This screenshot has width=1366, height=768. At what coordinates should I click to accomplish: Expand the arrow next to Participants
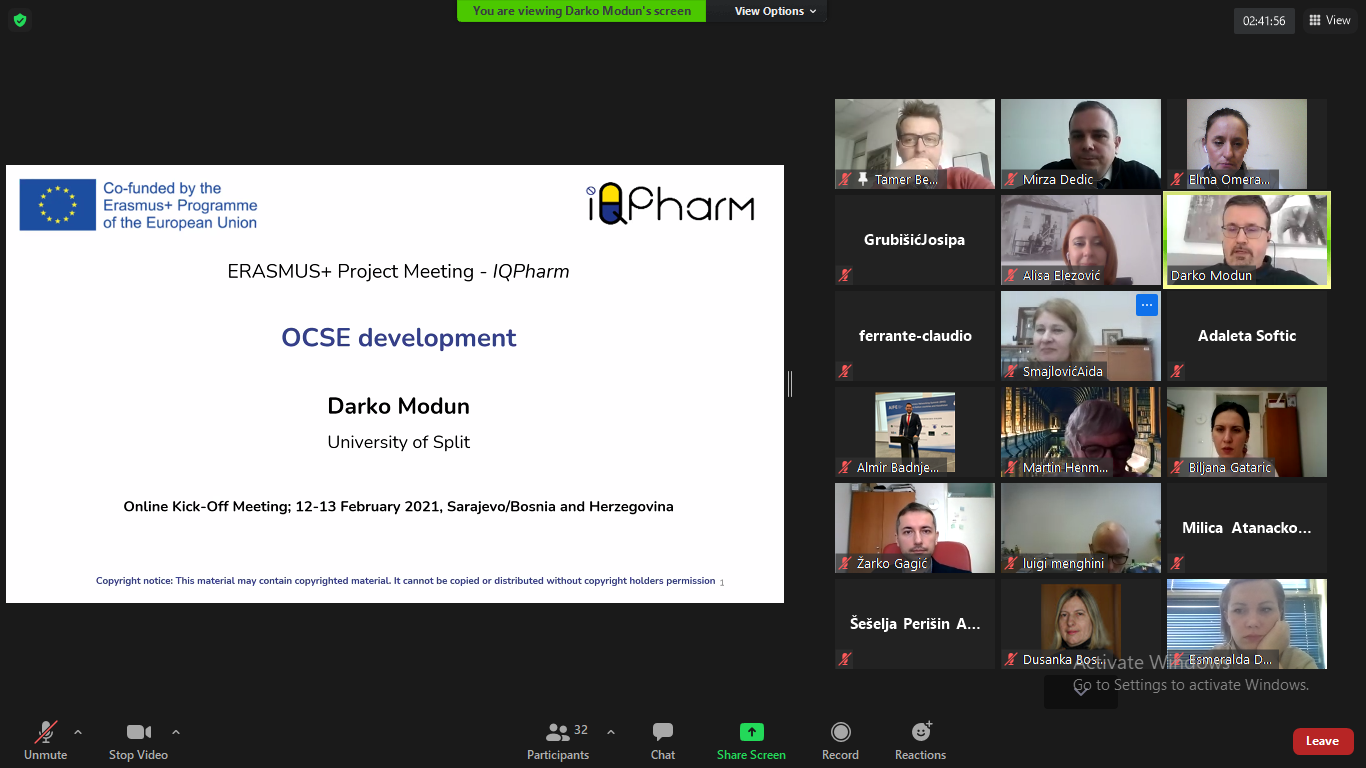(x=611, y=732)
